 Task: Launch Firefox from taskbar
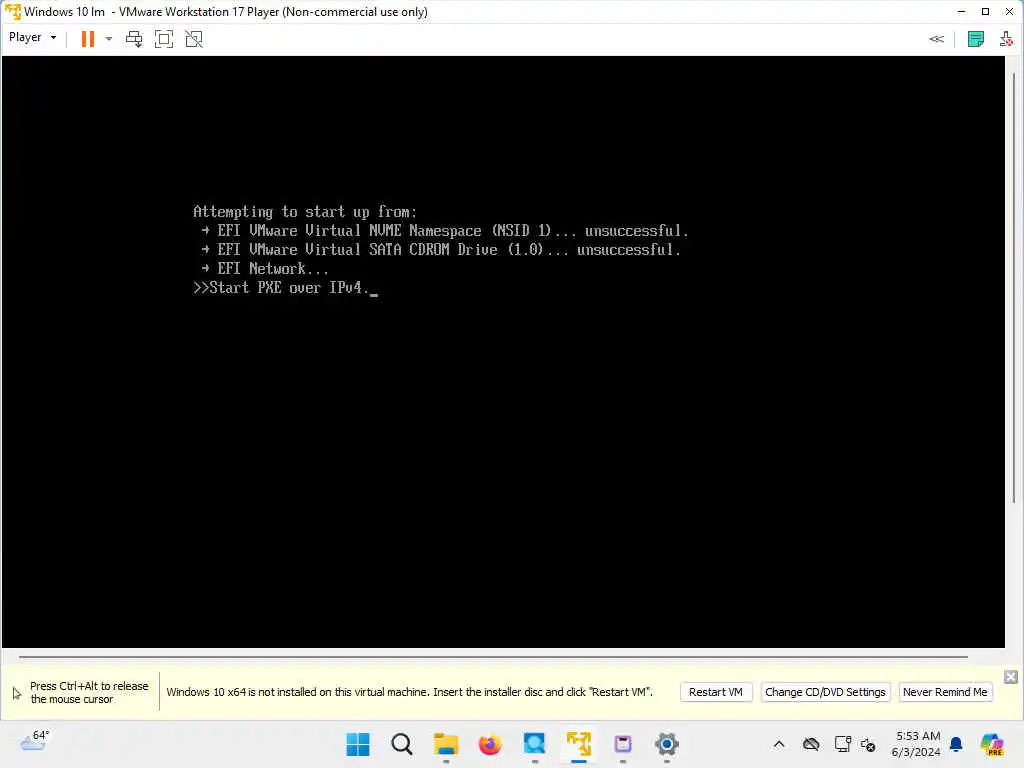(x=490, y=744)
